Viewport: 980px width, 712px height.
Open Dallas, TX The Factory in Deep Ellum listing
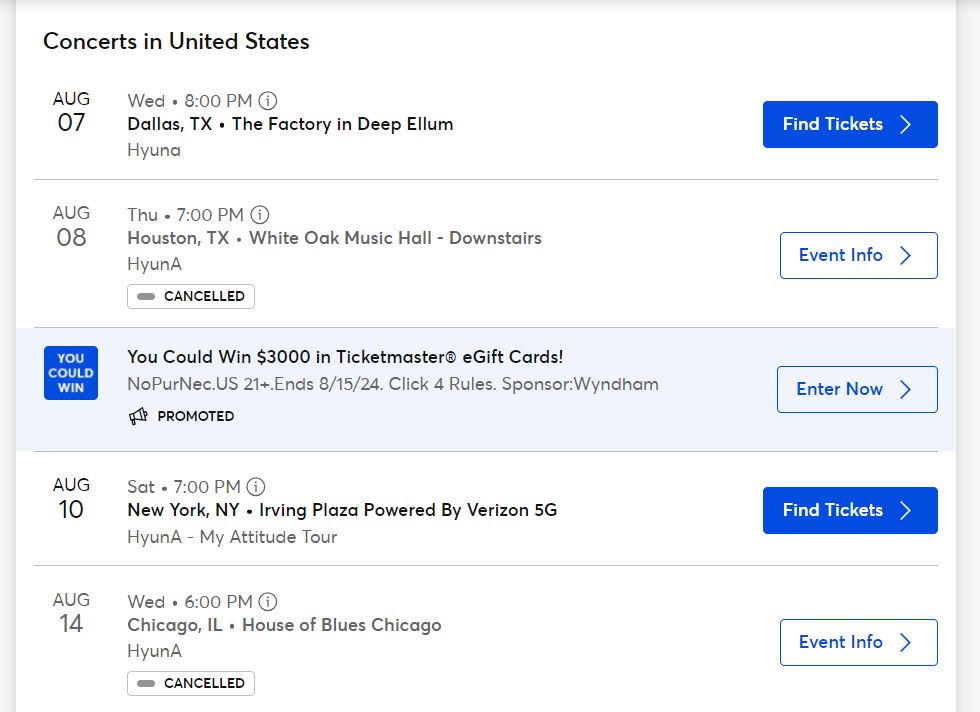[x=290, y=124]
